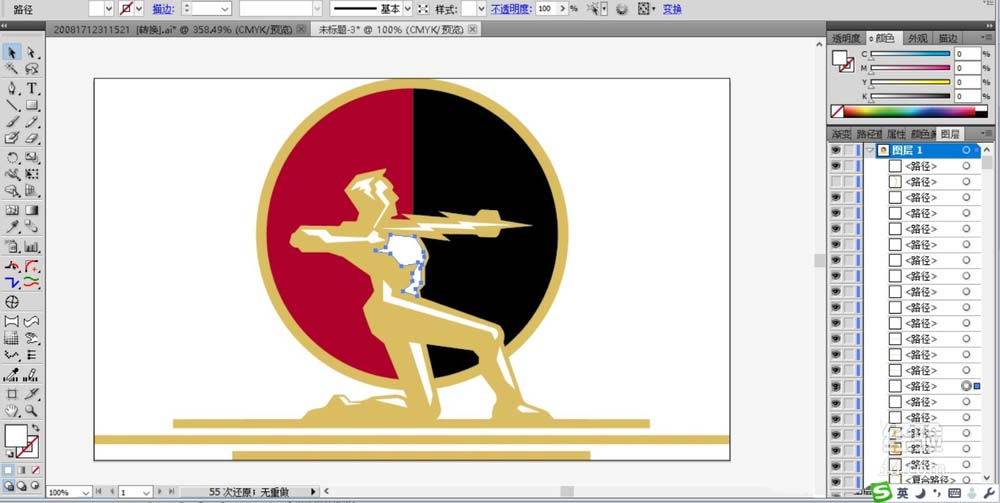Hide 图层 1 using its eye icon
This screenshot has width=1000, height=503.
click(x=835, y=150)
